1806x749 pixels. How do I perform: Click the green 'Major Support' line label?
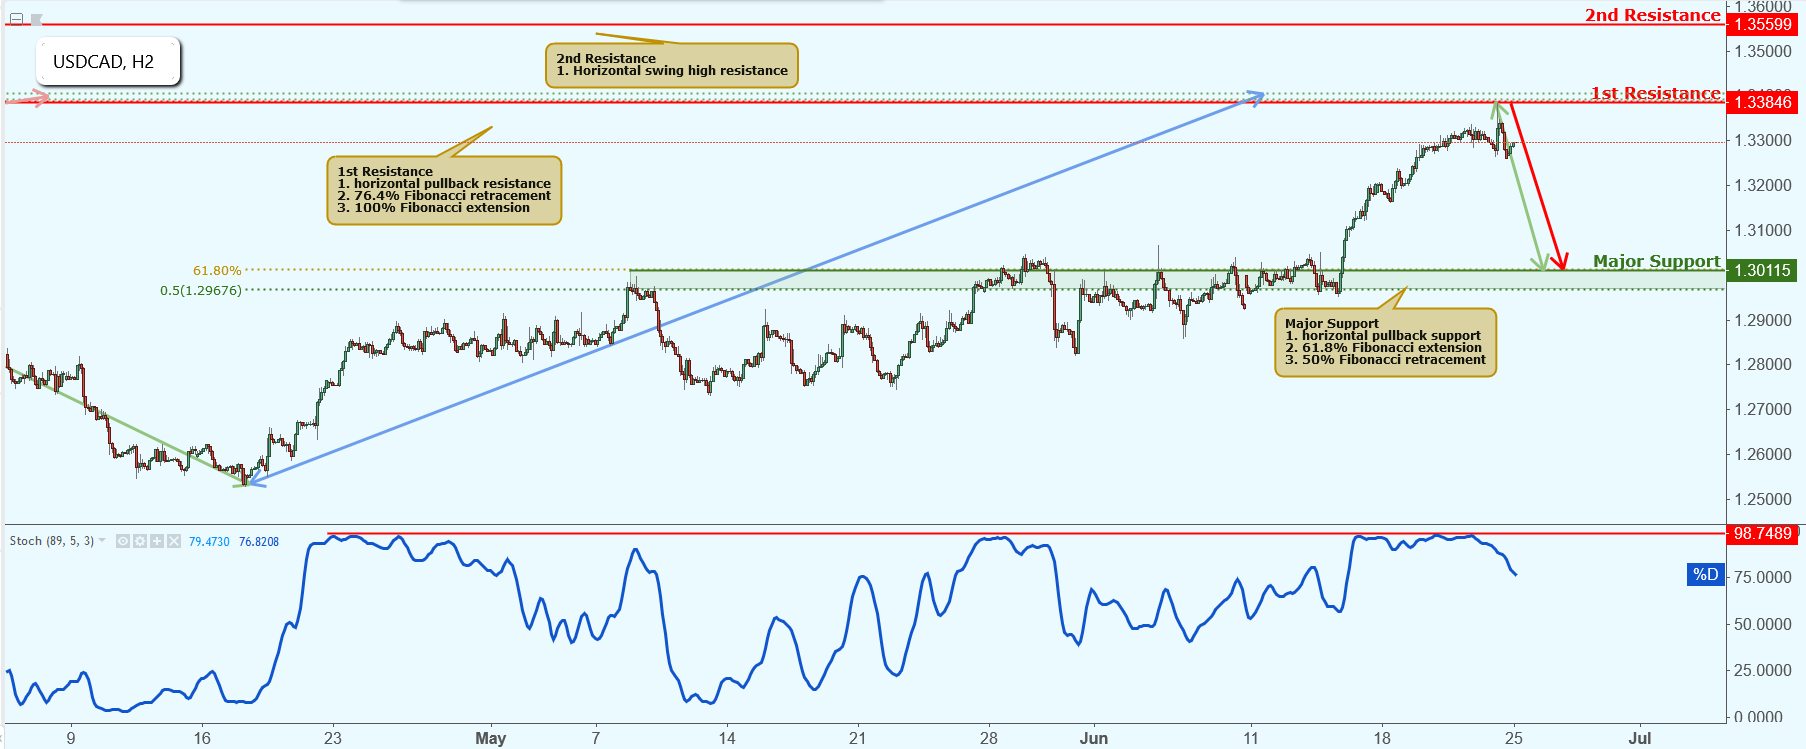[1656, 261]
